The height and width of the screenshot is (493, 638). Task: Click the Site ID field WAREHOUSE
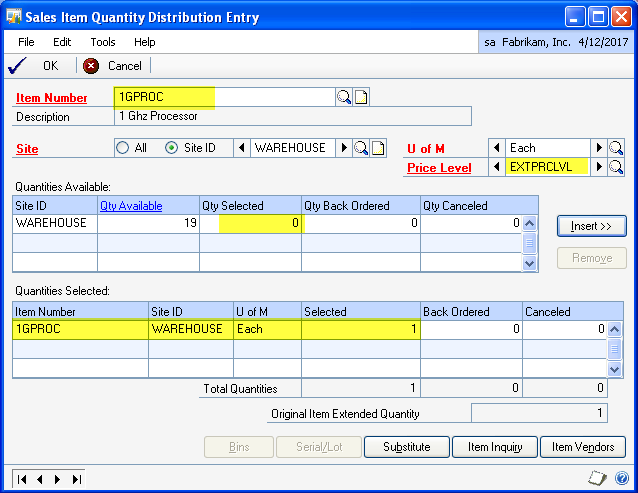point(293,148)
